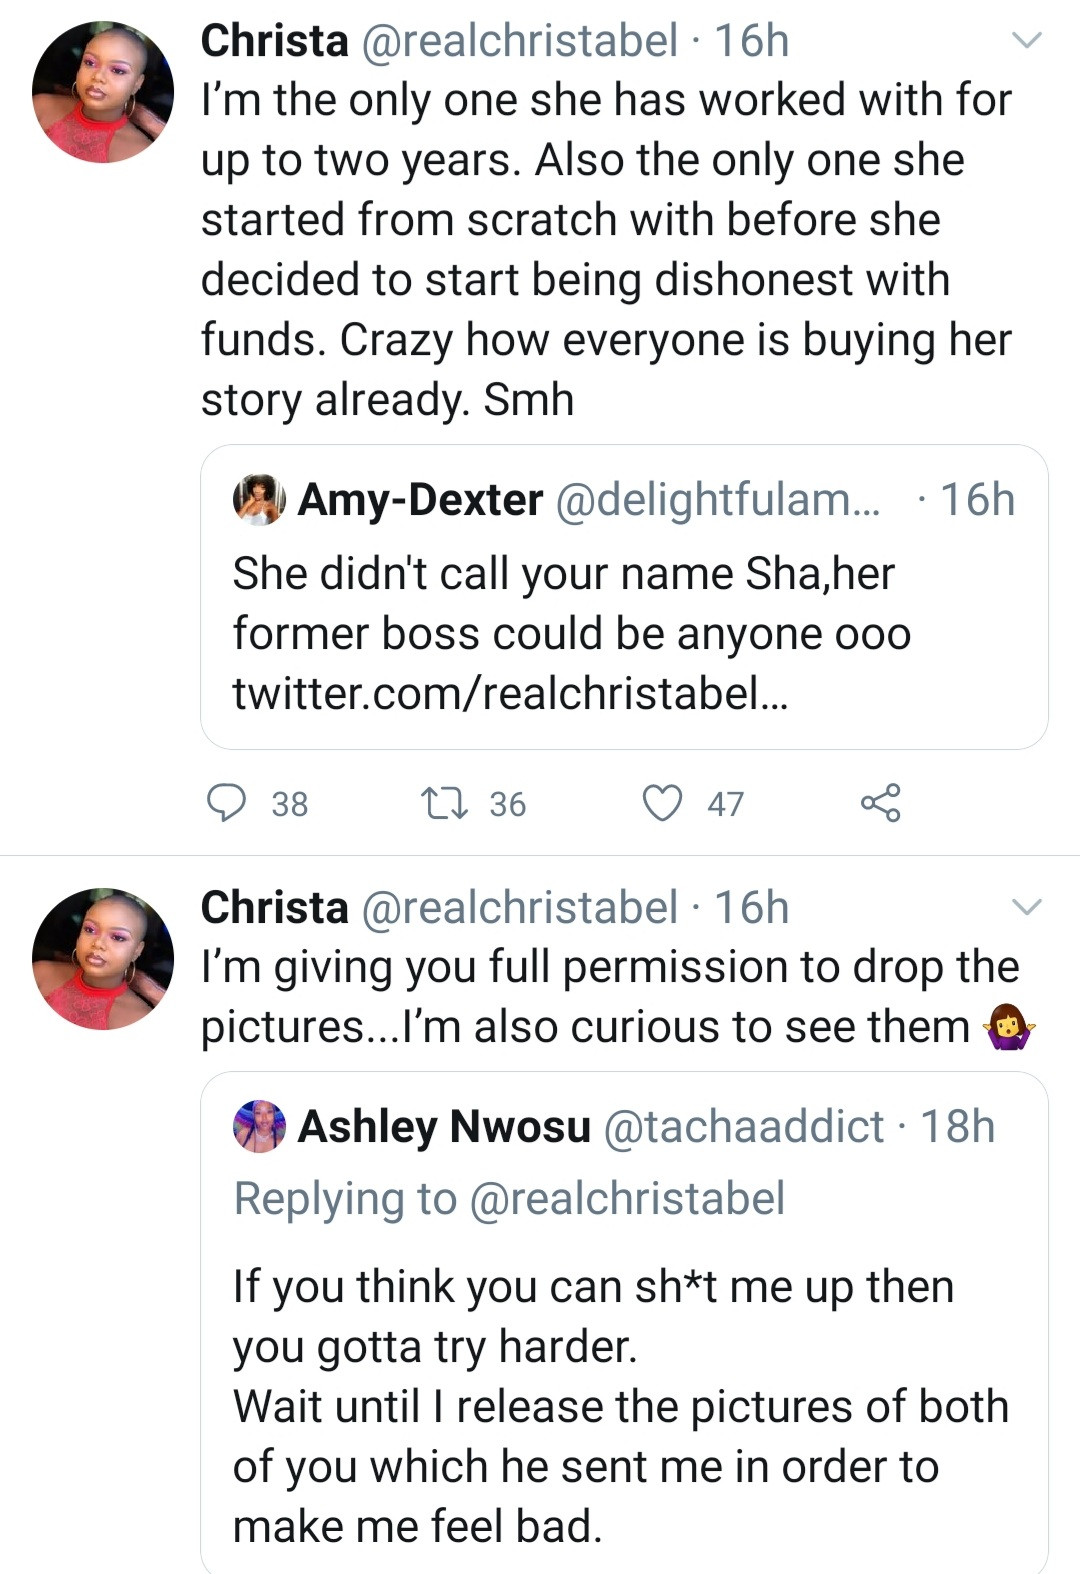Expand options chevron on second tweet

pos(1027,907)
